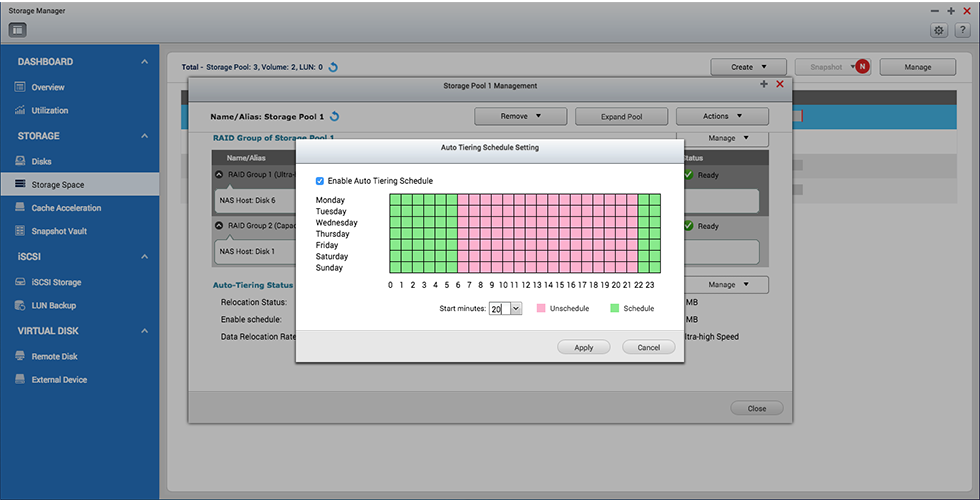980x500 pixels.
Task: Click the iSCSI Storage sidebar icon
Action: 20,282
